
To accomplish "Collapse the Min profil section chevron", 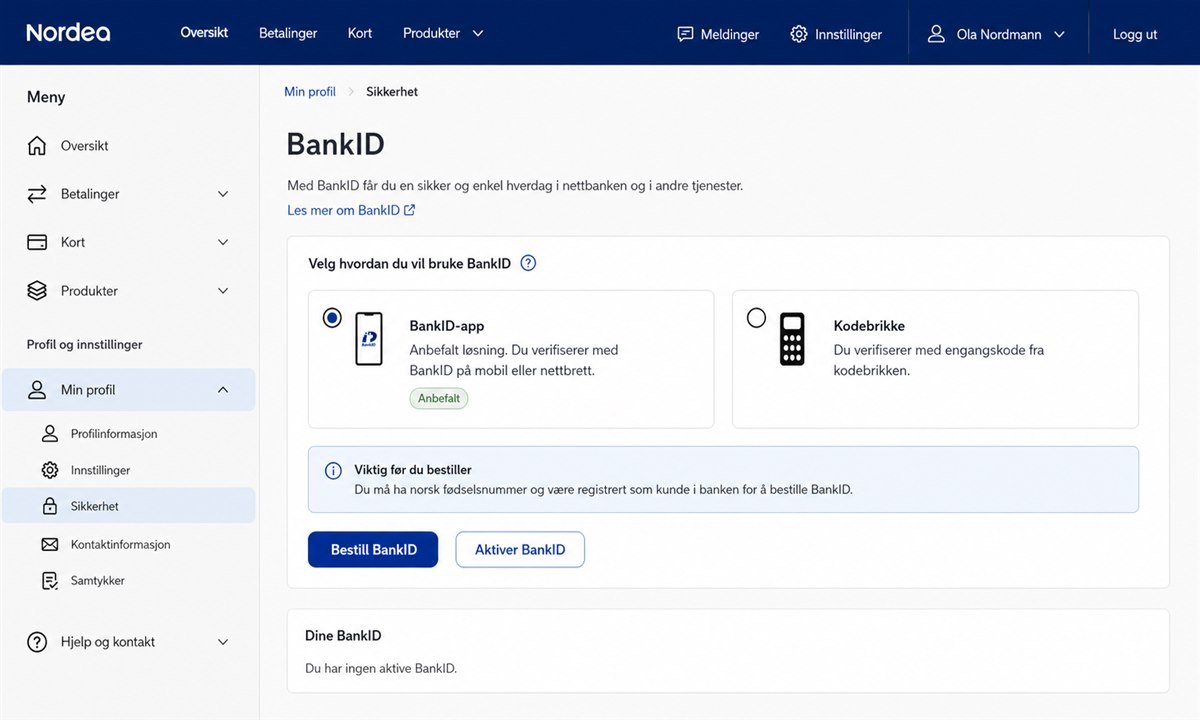I will [x=223, y=390].
